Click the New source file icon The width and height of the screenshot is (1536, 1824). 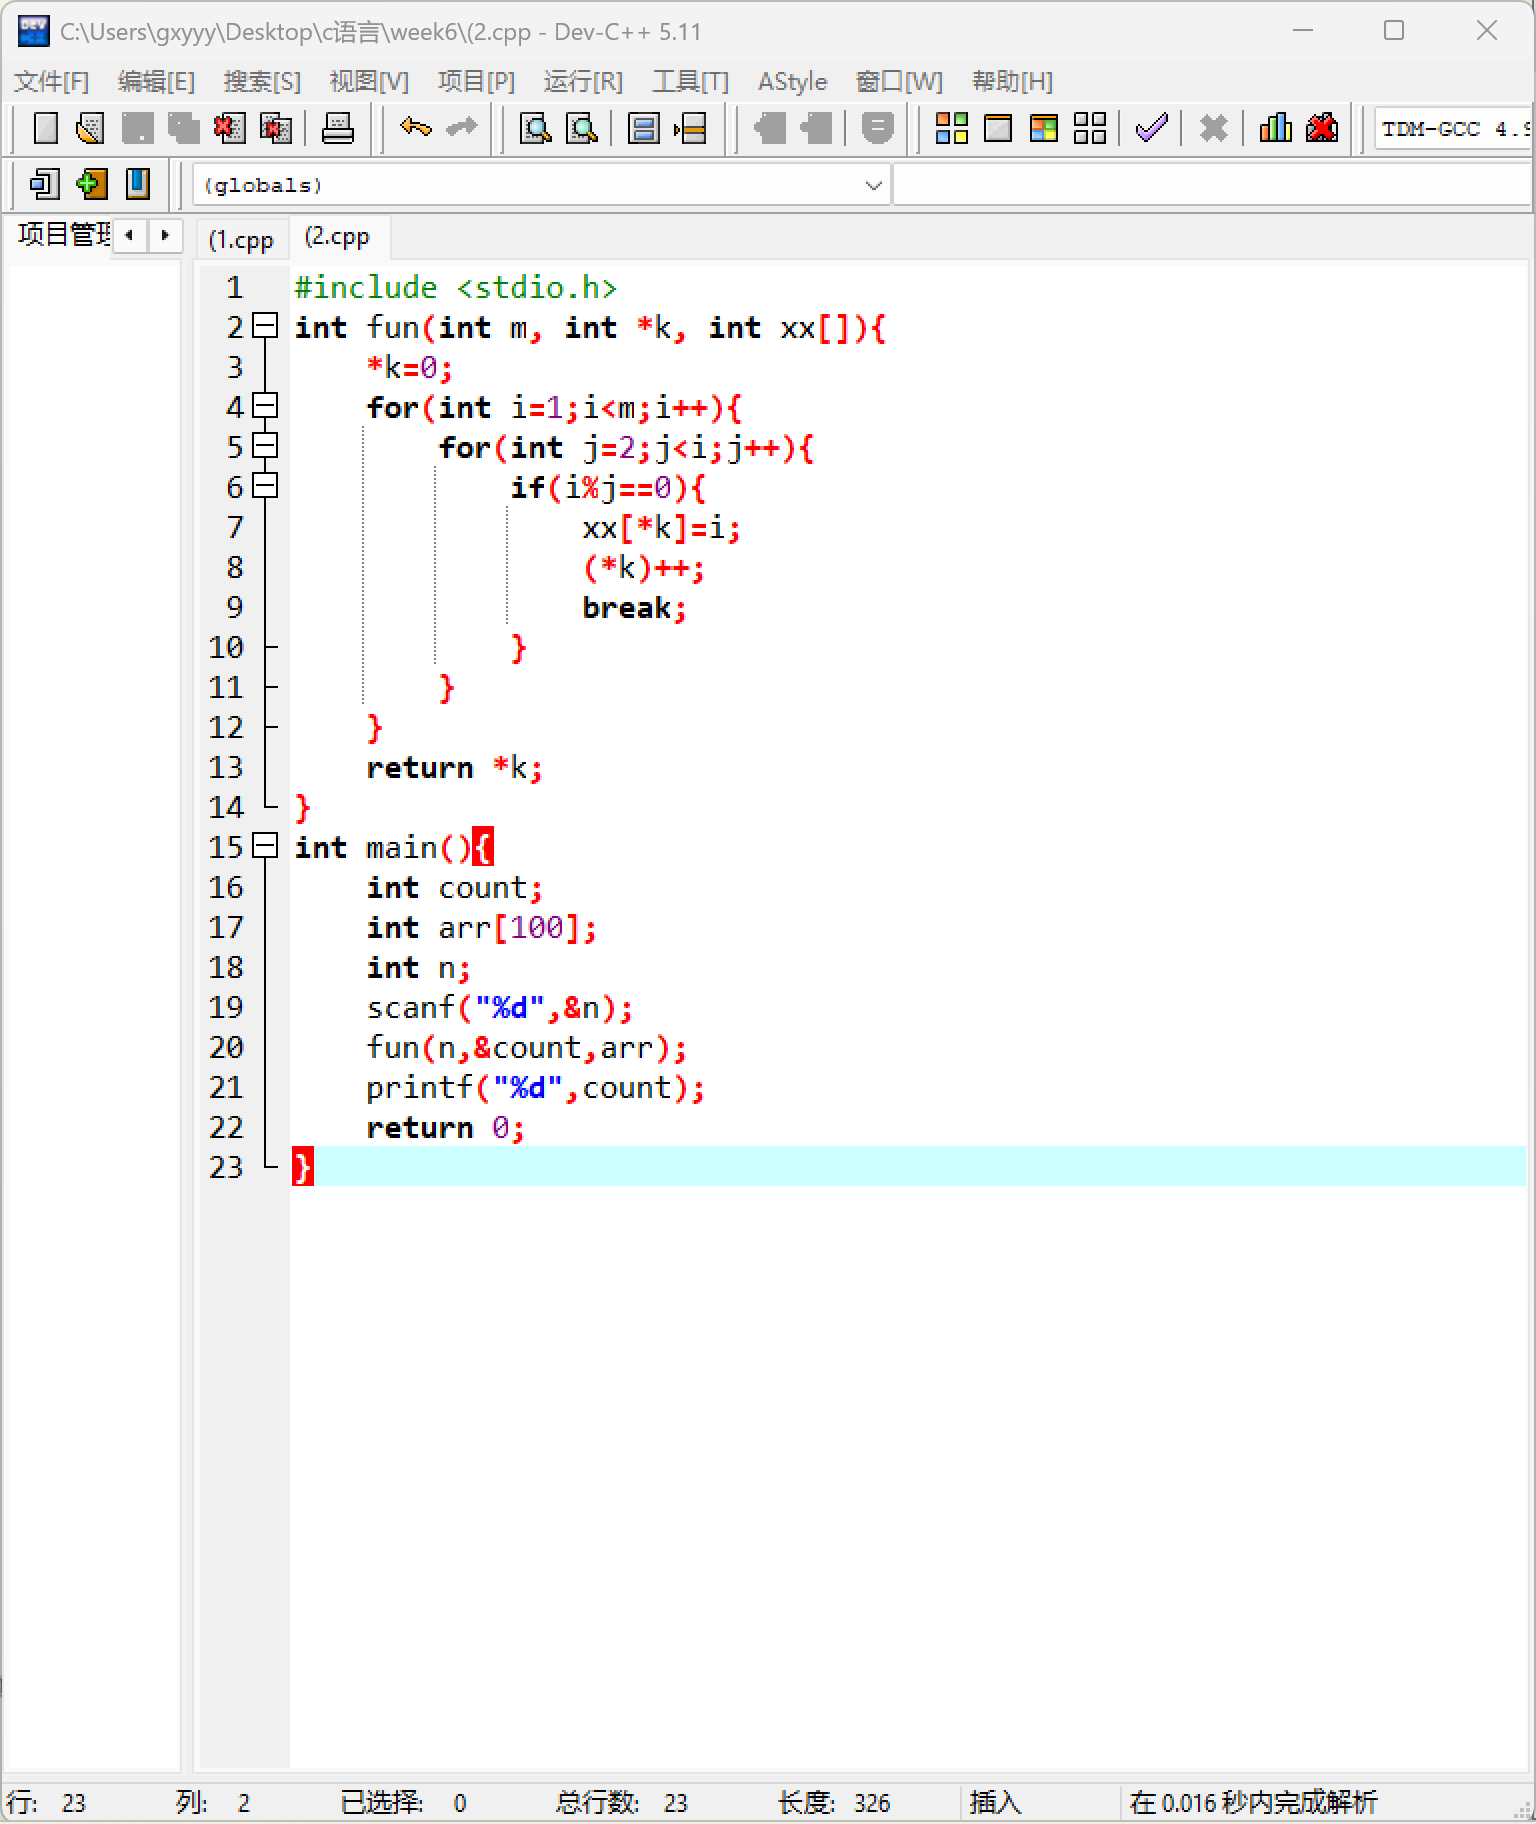pyautogui.click(x=46, y=128)
